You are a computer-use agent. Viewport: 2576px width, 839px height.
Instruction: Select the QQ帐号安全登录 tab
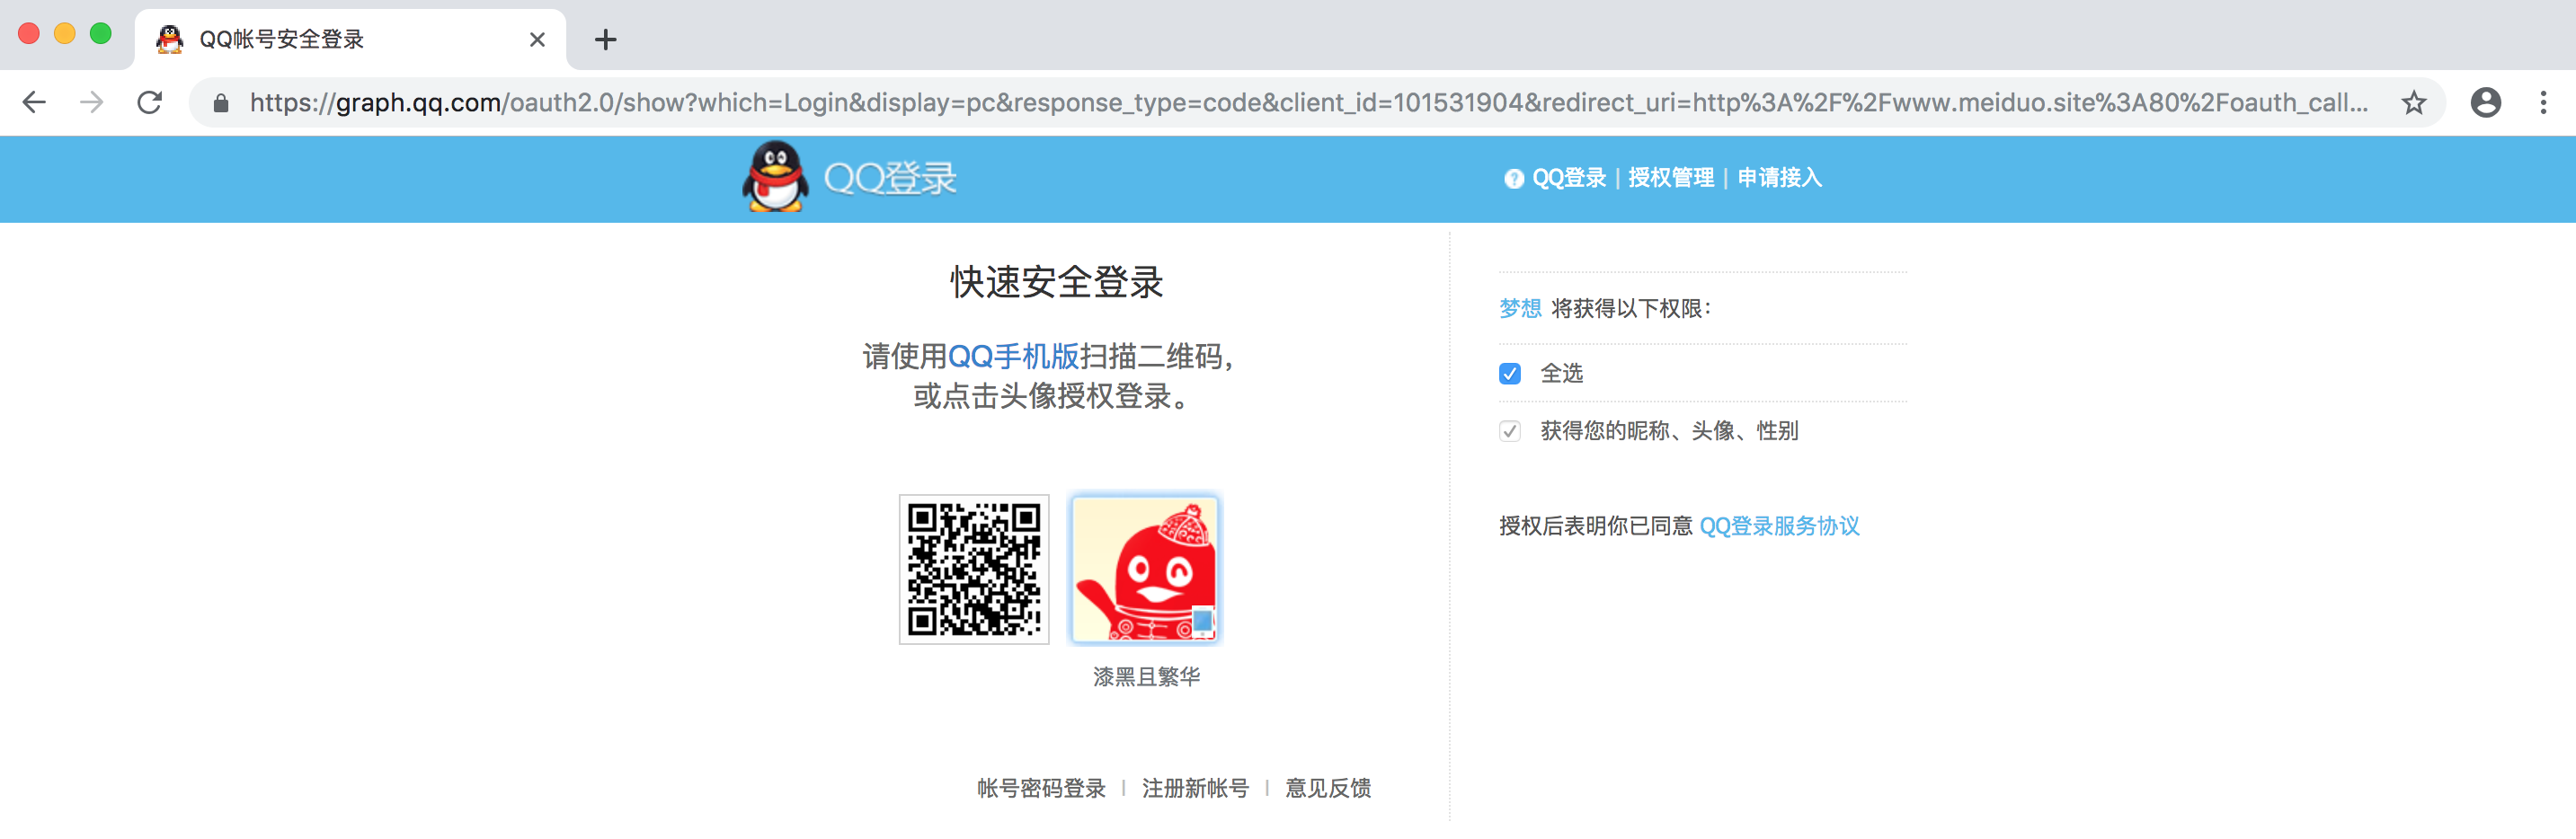[x=350, y=40]
